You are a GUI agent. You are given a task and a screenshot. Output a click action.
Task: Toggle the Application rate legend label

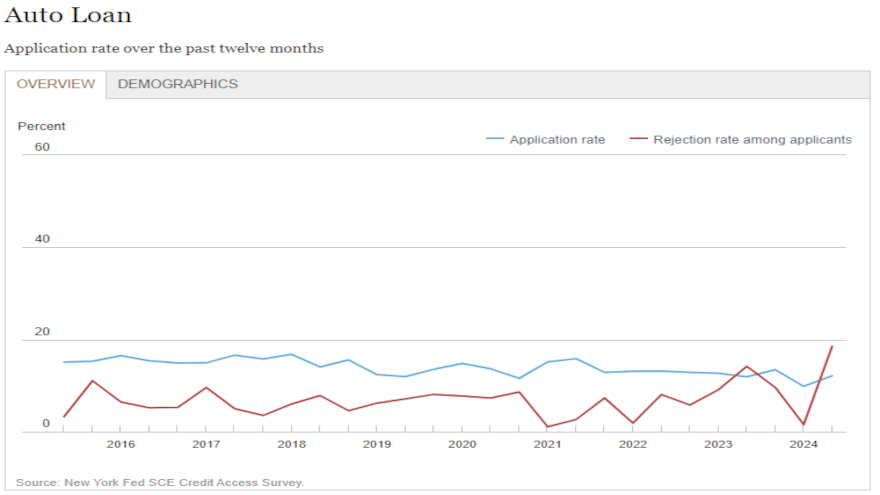pos(557,140)
